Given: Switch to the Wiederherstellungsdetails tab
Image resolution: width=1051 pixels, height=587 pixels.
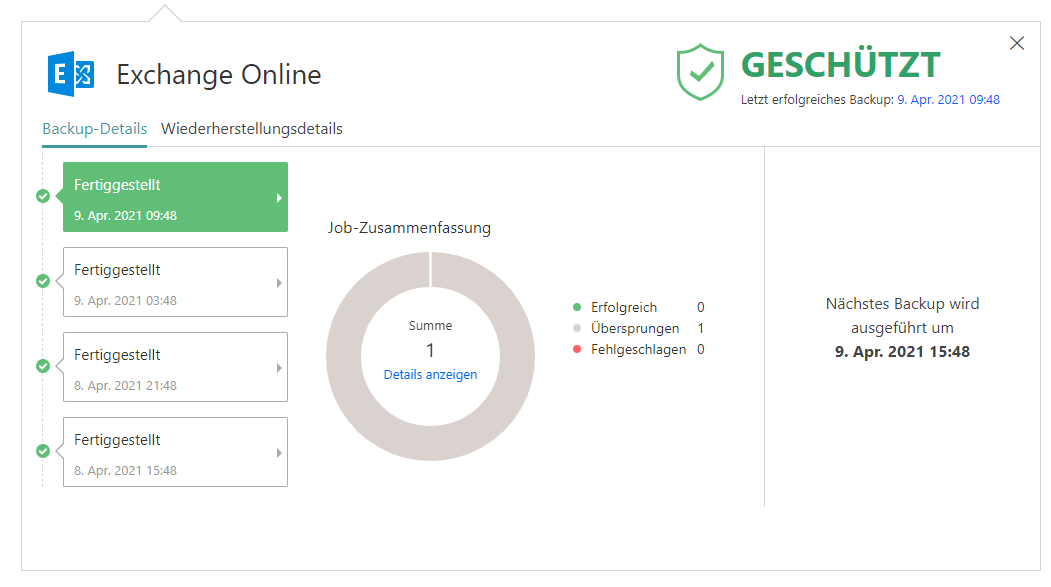Looking at the screenshot, I should coord(253,129).
